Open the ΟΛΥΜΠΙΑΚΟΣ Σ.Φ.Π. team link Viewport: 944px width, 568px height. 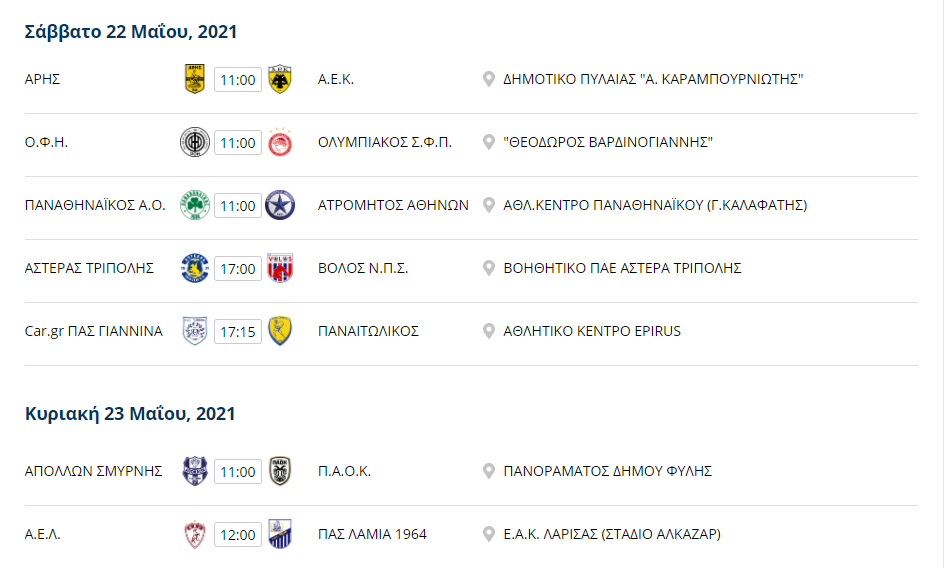coord(385,142)
